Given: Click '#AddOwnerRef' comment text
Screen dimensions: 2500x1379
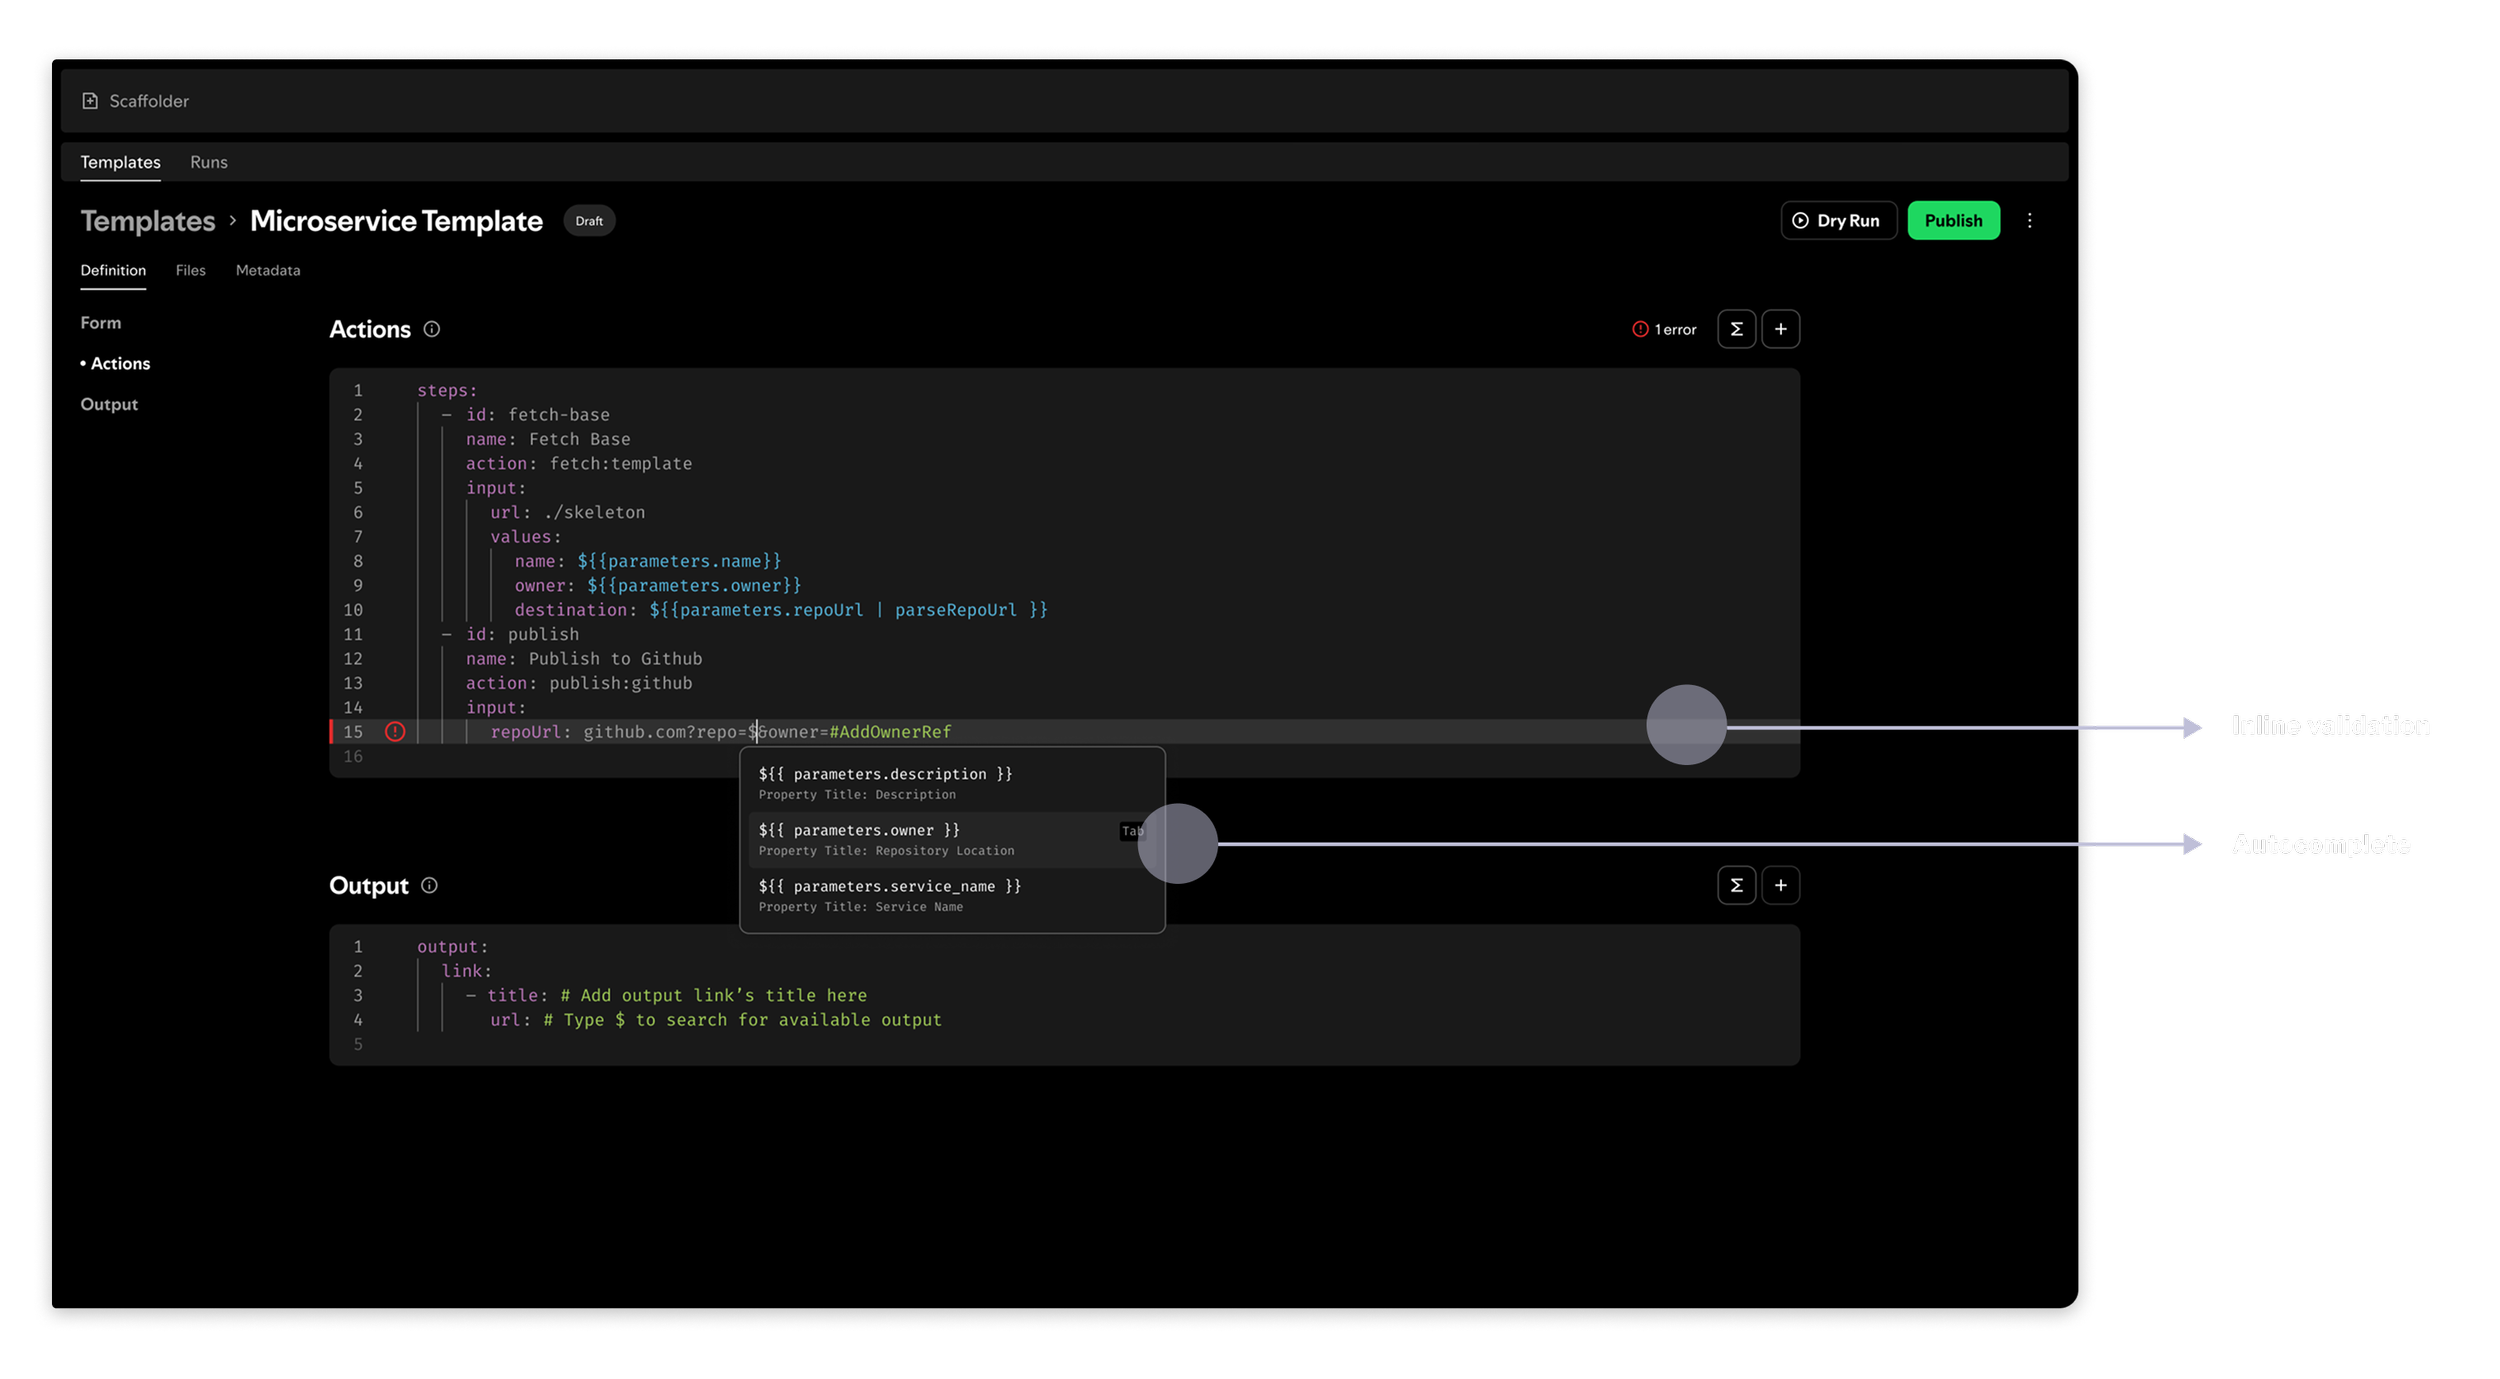Looking at the screenshot, I should point(890,732).
